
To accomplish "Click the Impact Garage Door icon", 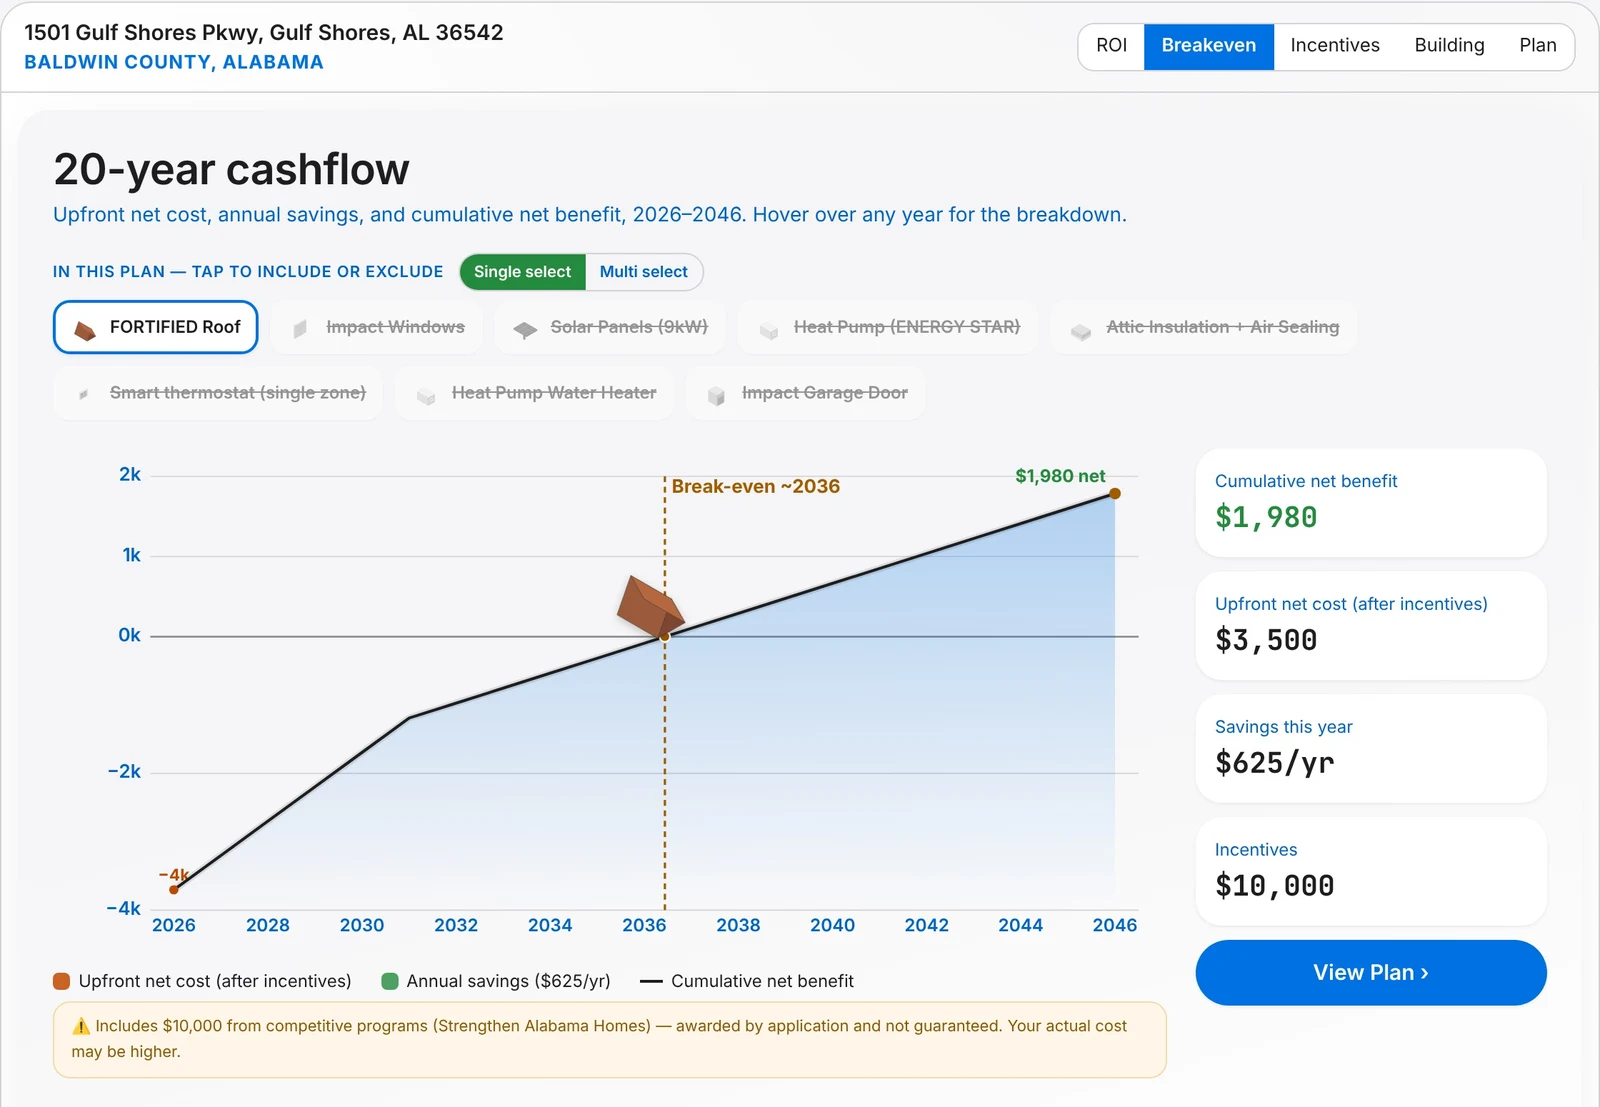I will 716,396.
